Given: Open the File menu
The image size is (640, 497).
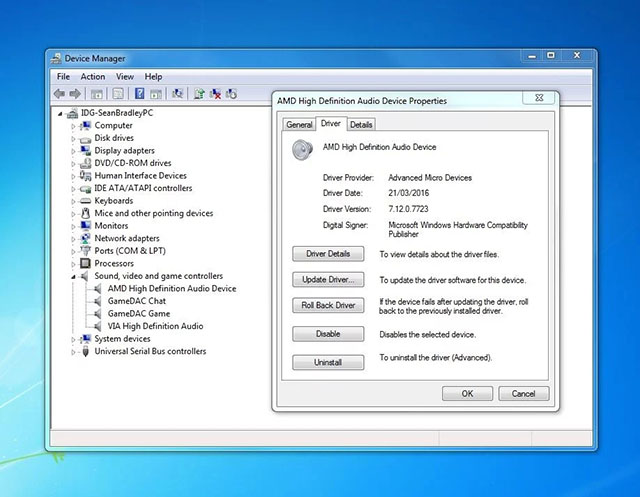Looking at the screenshot, I should (x=63, y=77).
